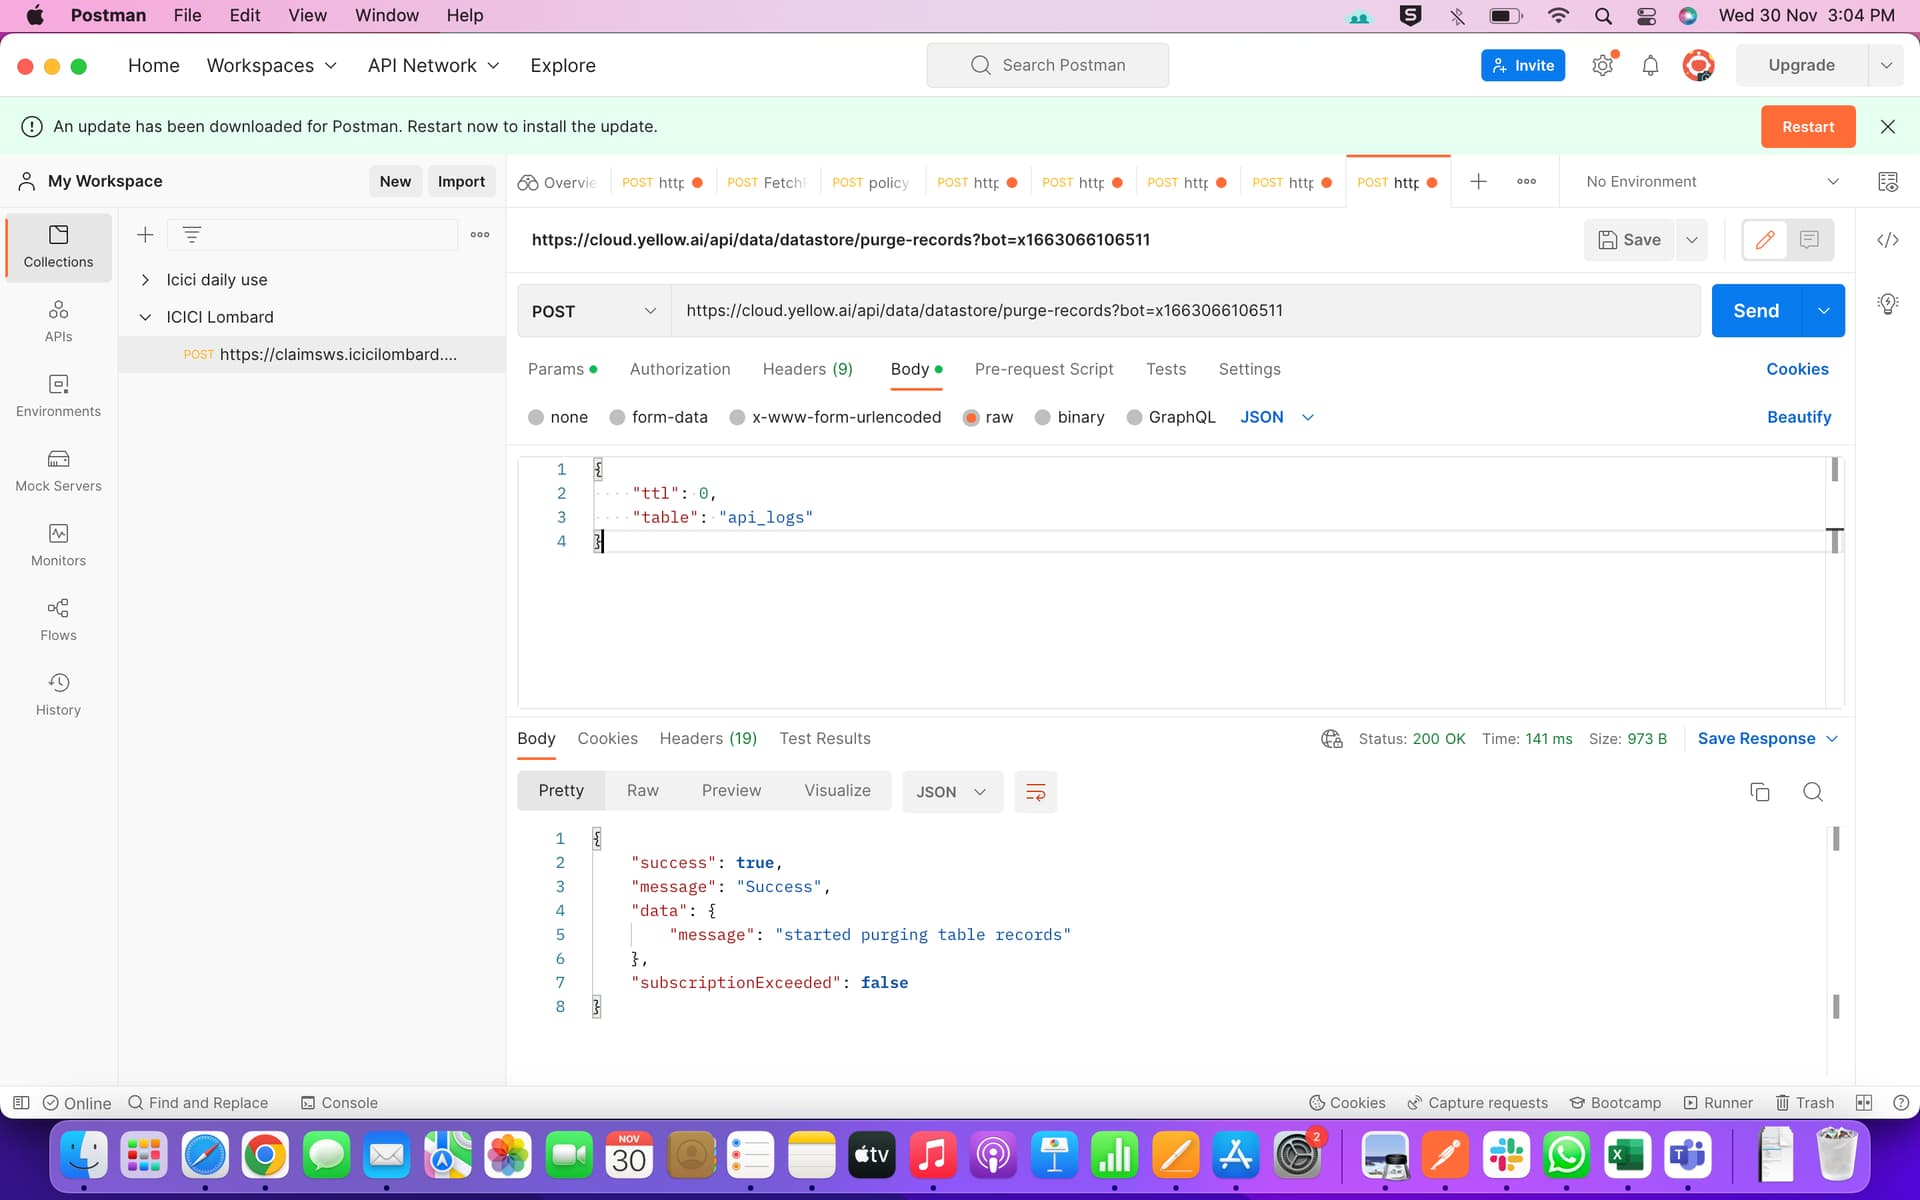Click the Invite button
The width and height of the screenshot is (1920, 1200).
[x=1523, y=65]
